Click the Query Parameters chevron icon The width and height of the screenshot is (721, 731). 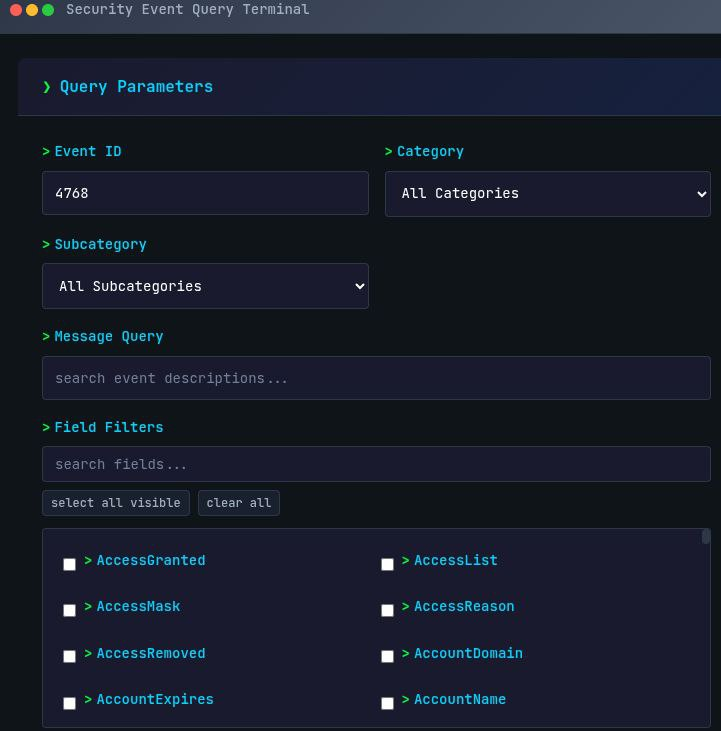pos(47,87)
